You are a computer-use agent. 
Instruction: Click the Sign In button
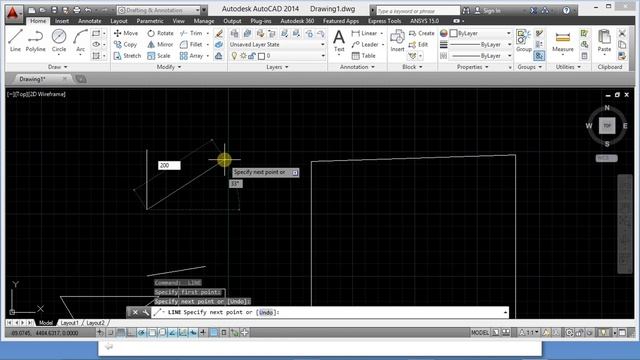pos(488,11)
